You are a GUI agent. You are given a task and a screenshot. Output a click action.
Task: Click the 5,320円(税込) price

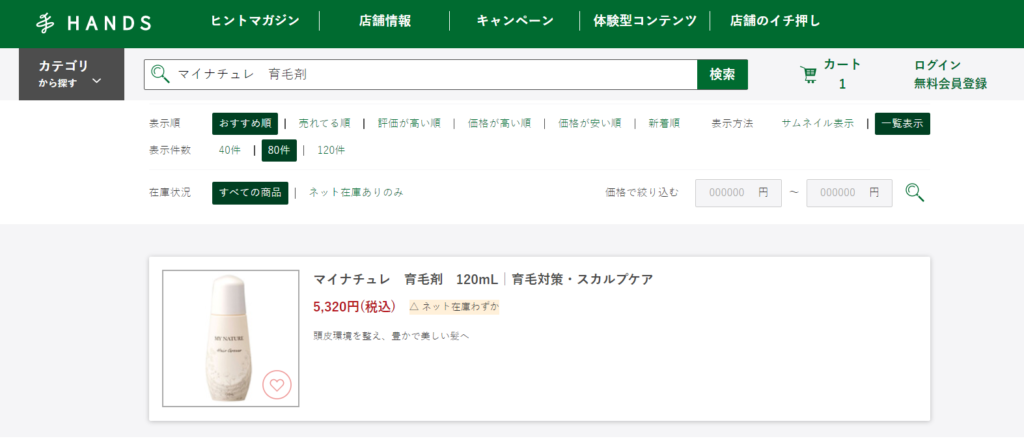(355, 306)
